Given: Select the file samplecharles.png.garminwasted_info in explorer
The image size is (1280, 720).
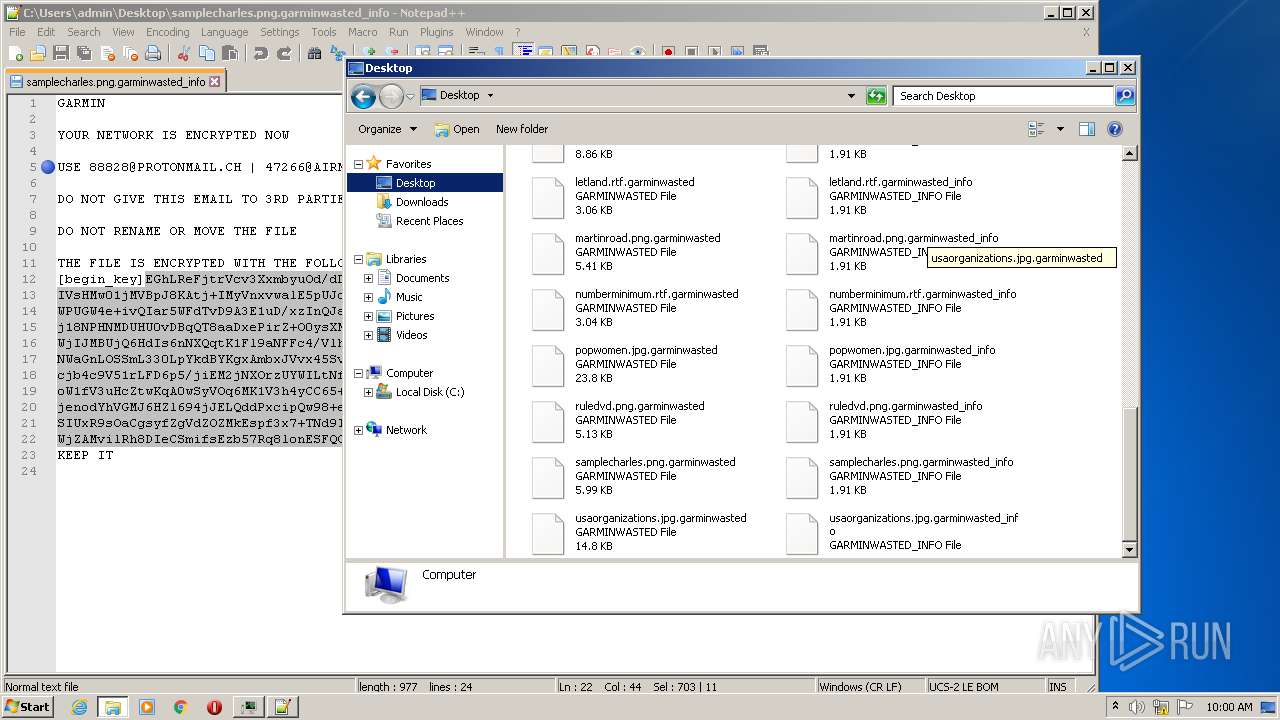Looking at the screenshot, I should coord(899,476).
